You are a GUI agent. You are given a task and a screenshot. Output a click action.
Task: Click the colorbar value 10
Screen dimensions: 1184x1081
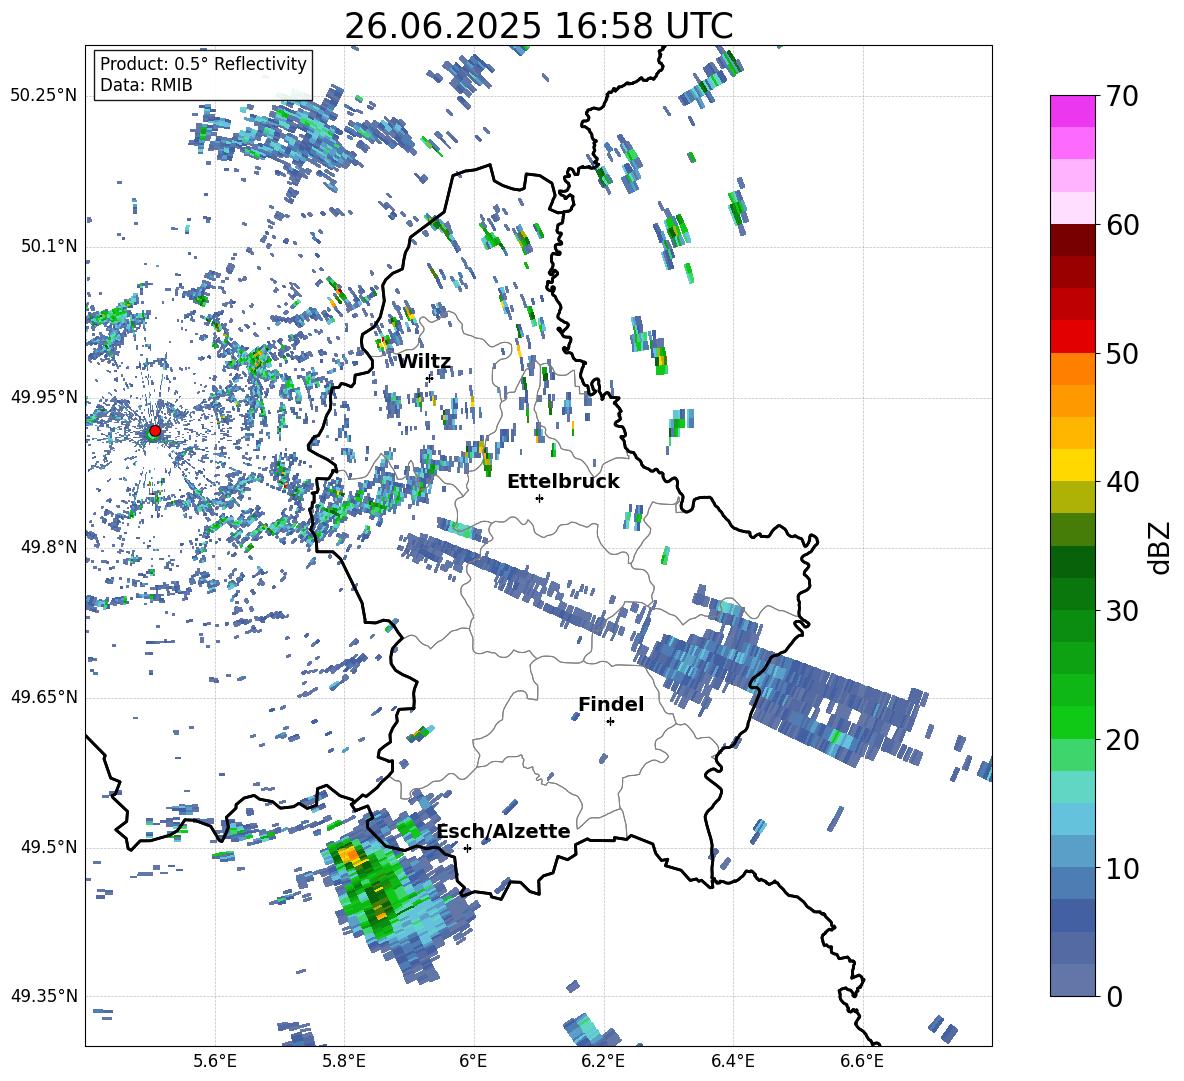[x=1123, y=869]
